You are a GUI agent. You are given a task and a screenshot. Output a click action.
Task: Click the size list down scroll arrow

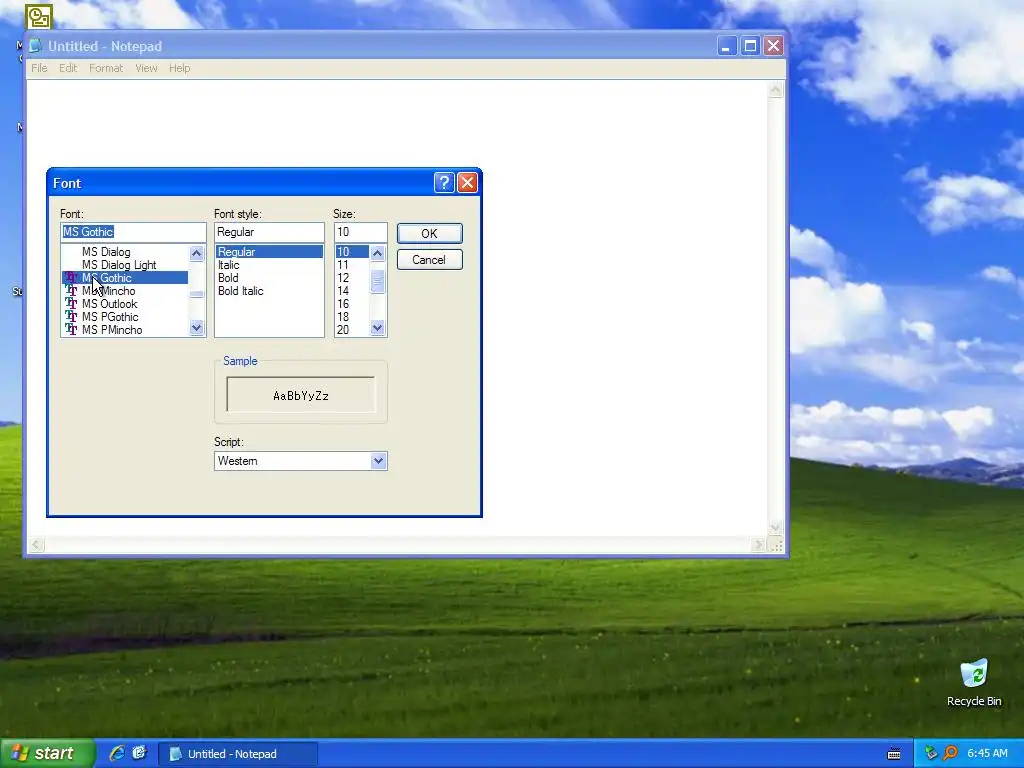click(377, 328)
